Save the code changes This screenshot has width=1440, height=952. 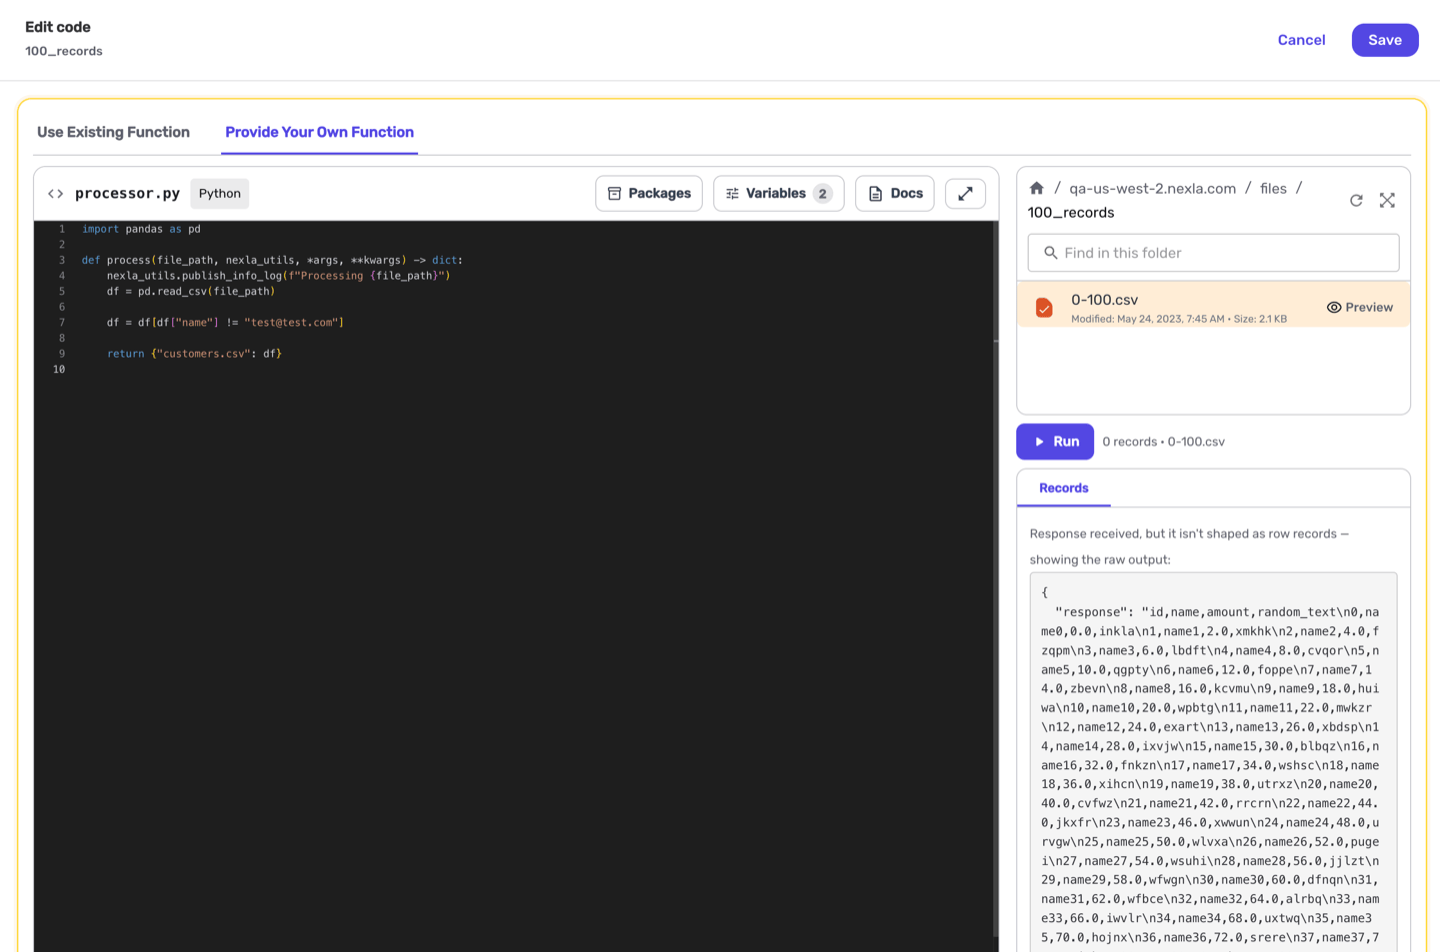pyautogui.click(x=1385, y=40)
